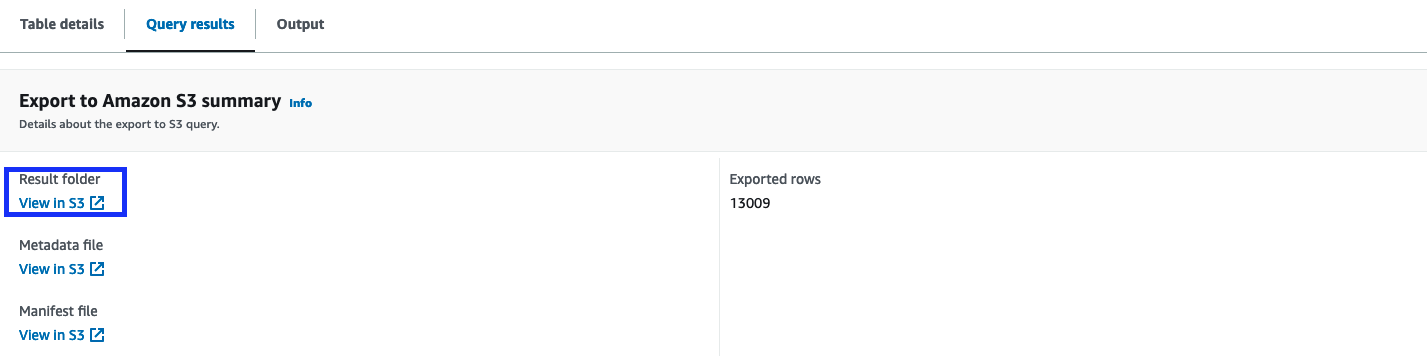Click external link icon under Metadata file
The width and height of the screenshot is (1427, 361).
[x=97, y=269]
